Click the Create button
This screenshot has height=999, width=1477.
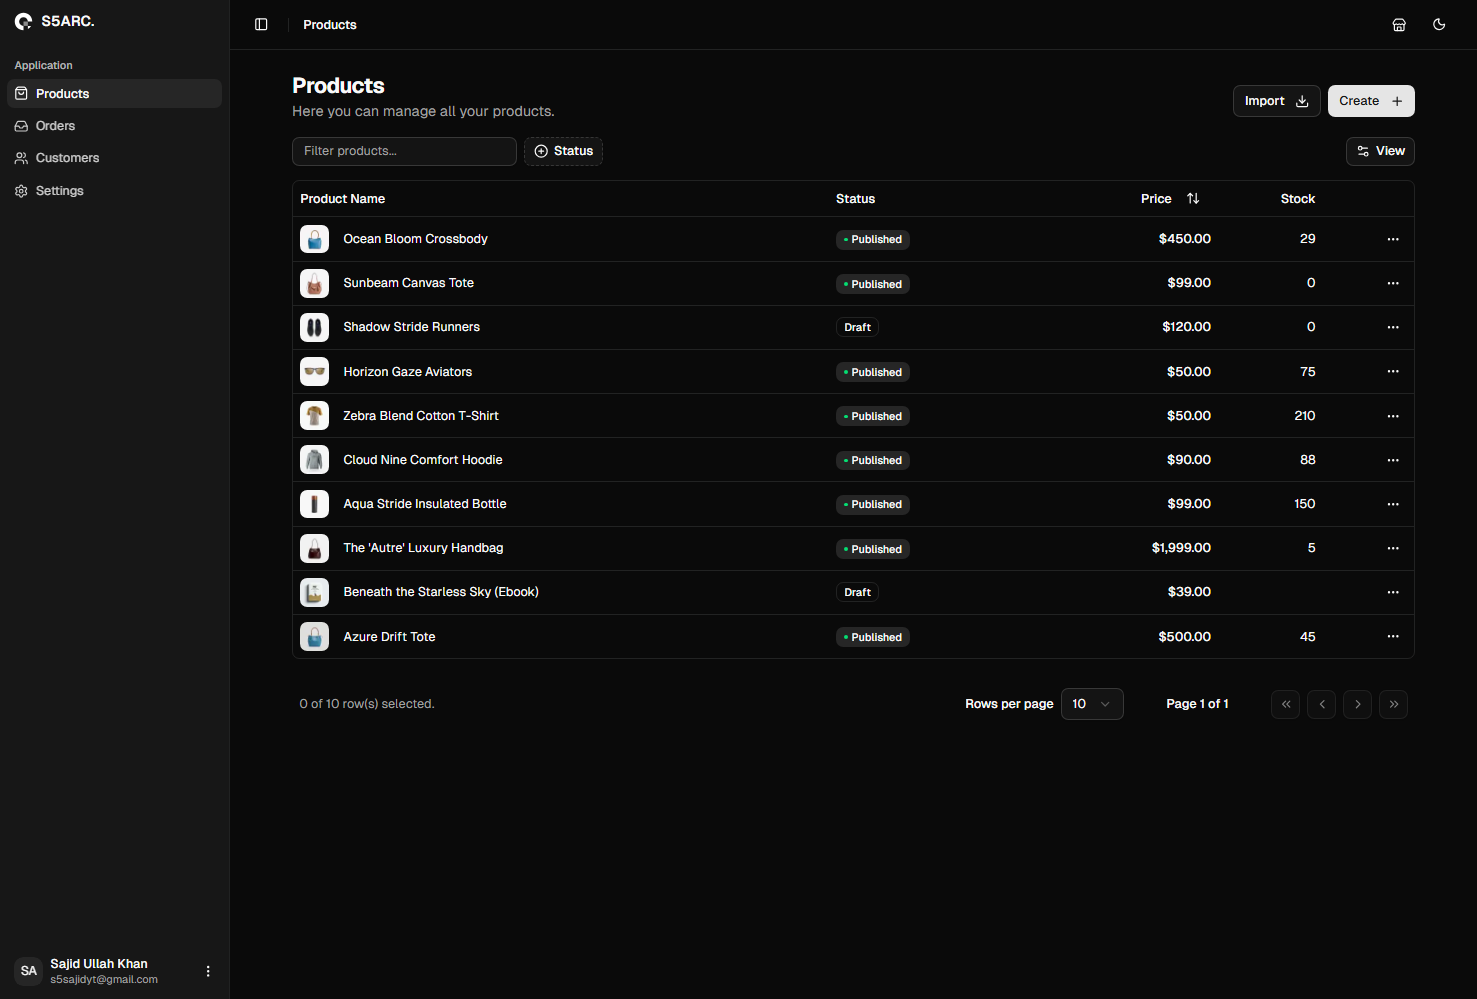pyautogui.click(x=1370, y=100)
